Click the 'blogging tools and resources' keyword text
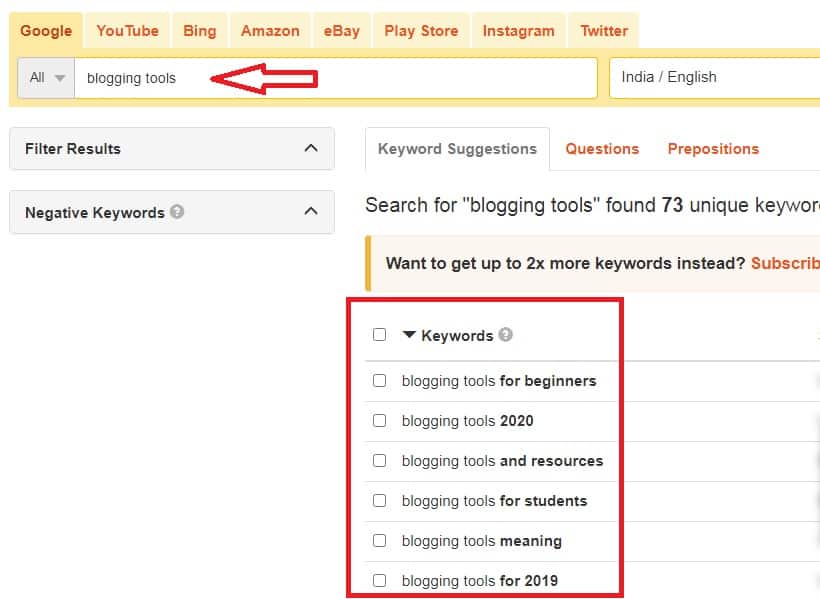This screenshot has height=599, width=820. [503, 461]
